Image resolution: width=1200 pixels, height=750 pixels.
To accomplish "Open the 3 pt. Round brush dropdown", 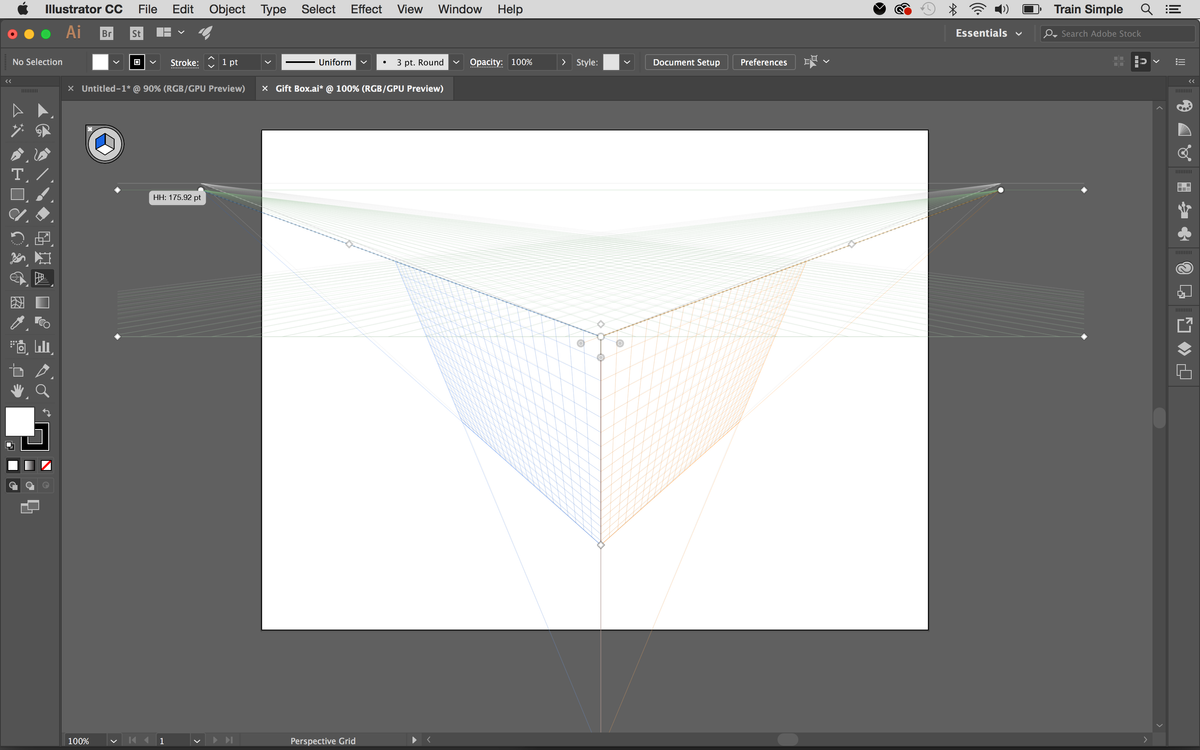I will coord(456,62).
